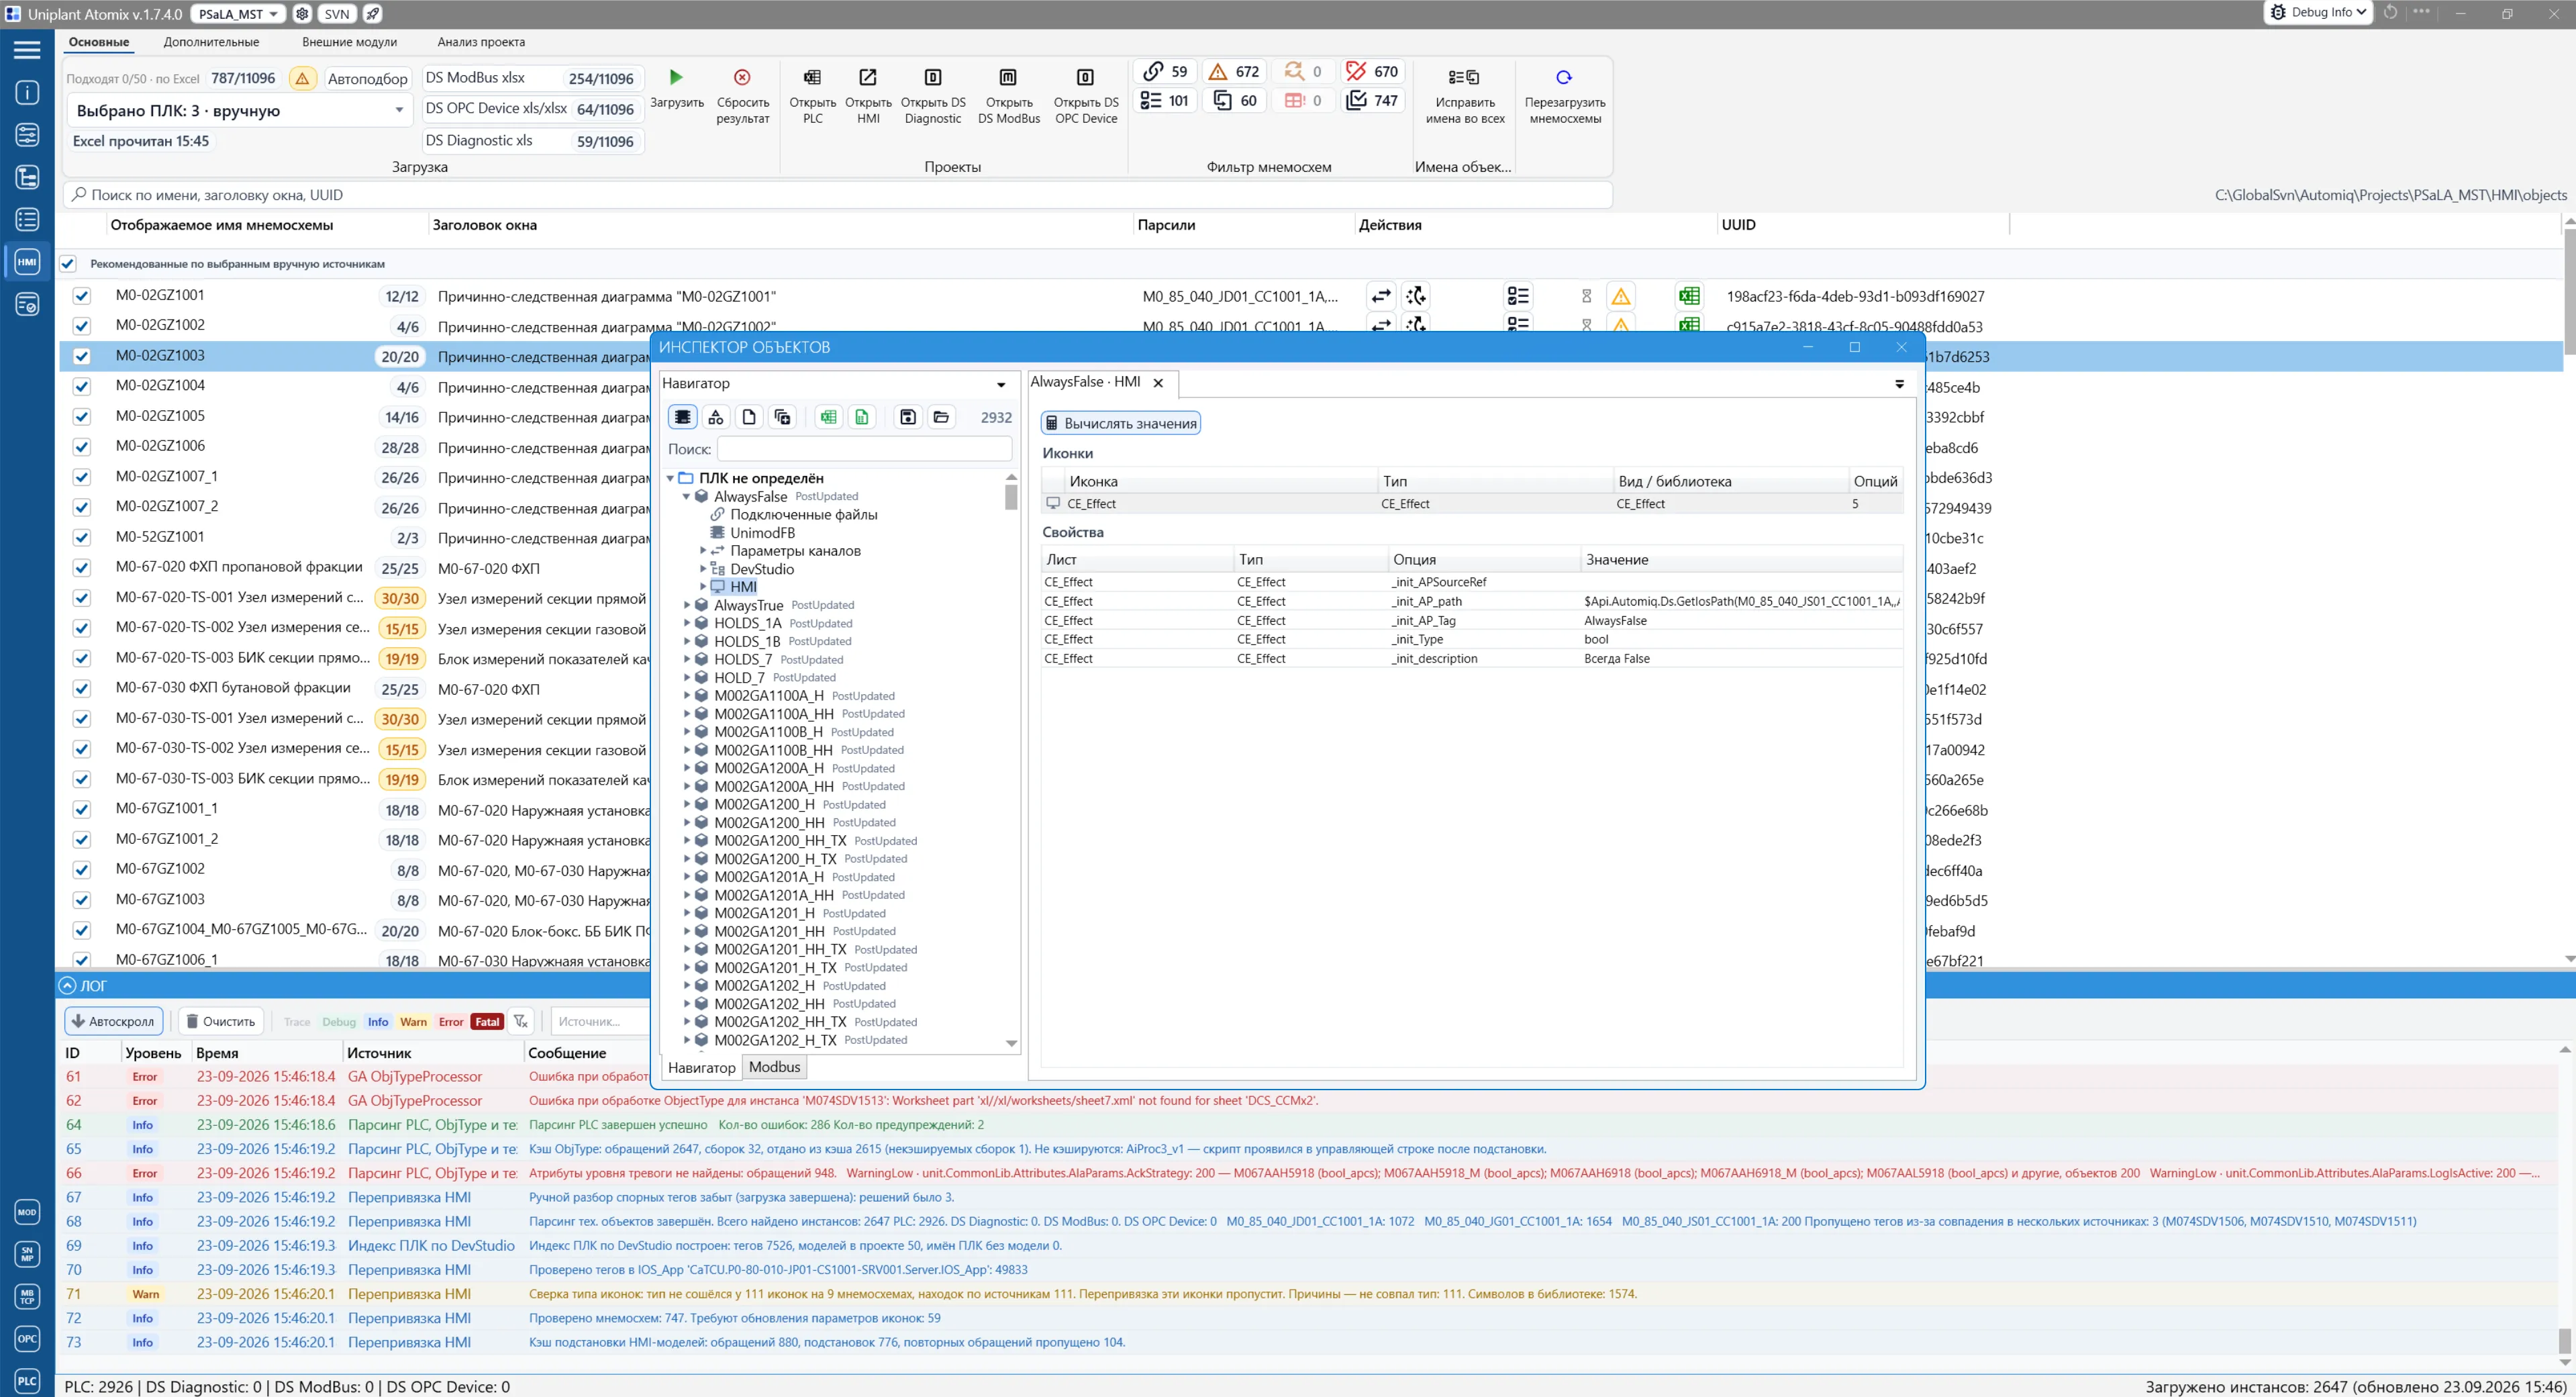Open the Анализ проекта tab

point(481,42)
